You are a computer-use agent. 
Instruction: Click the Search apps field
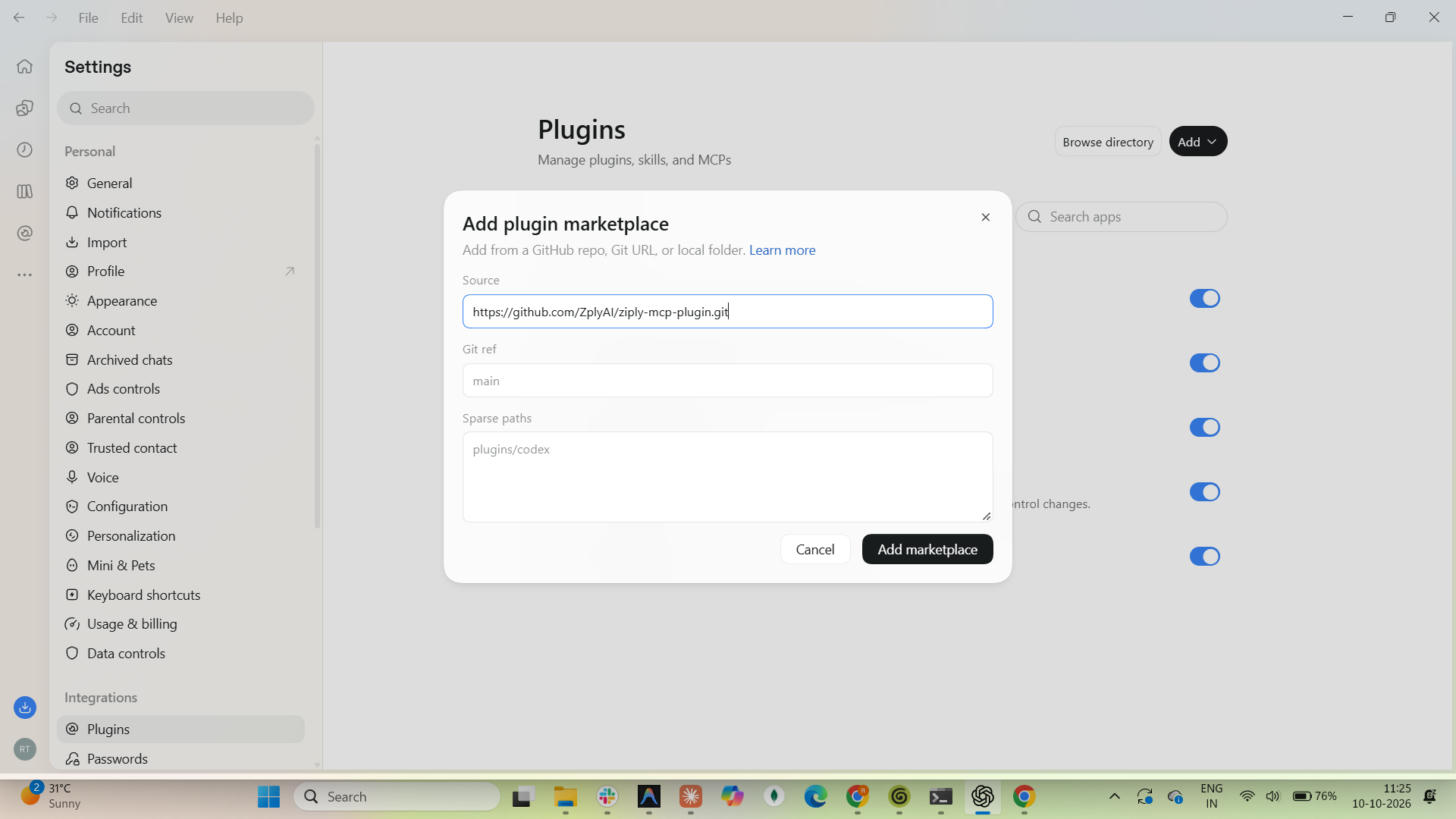click(1122, 217)
